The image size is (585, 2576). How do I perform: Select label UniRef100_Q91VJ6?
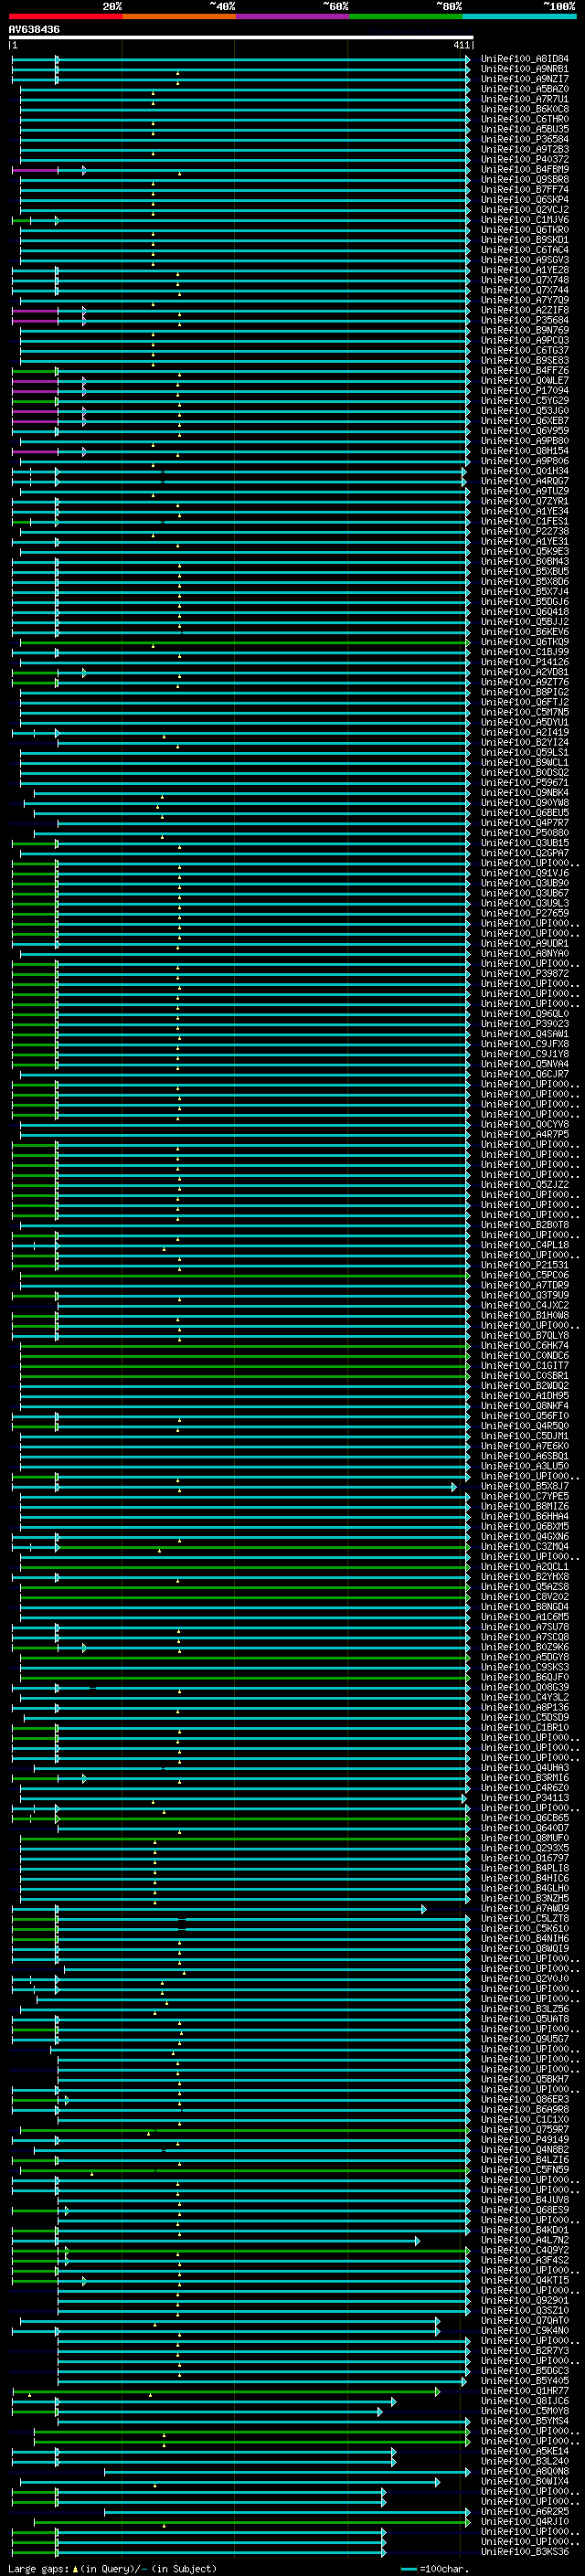click(x=525, y=873)
